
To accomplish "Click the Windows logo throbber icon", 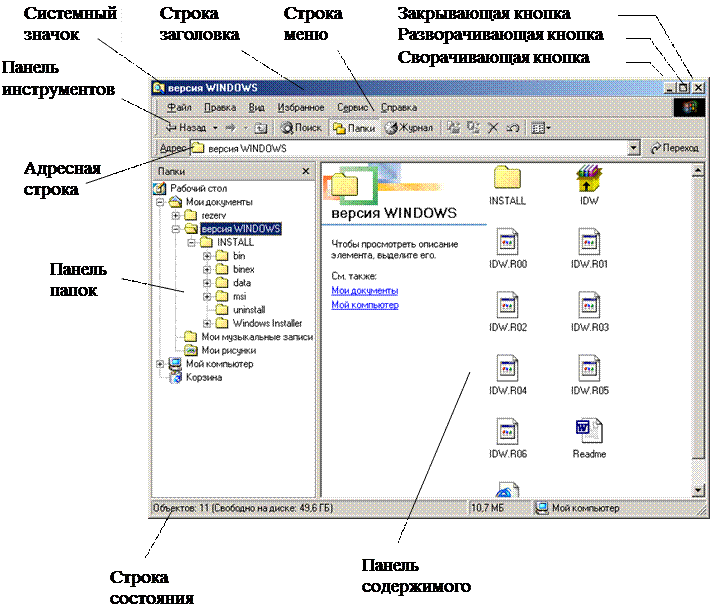I will [x=689, y=108].
